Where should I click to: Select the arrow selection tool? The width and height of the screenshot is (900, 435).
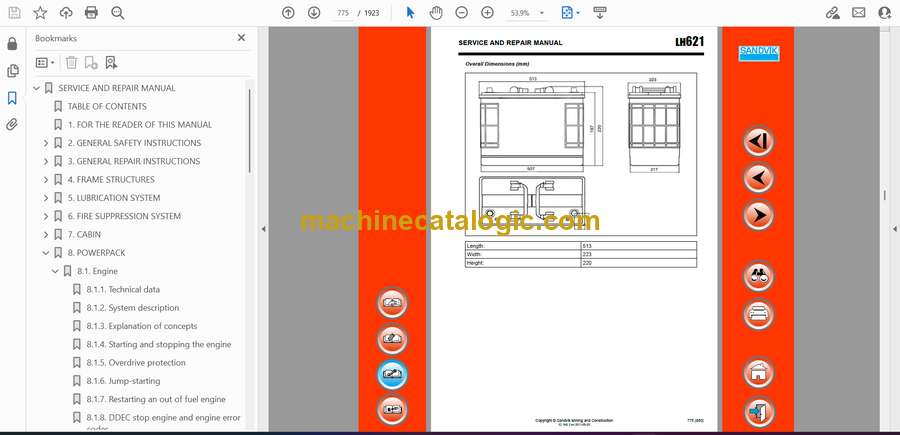tap(410, 13)
